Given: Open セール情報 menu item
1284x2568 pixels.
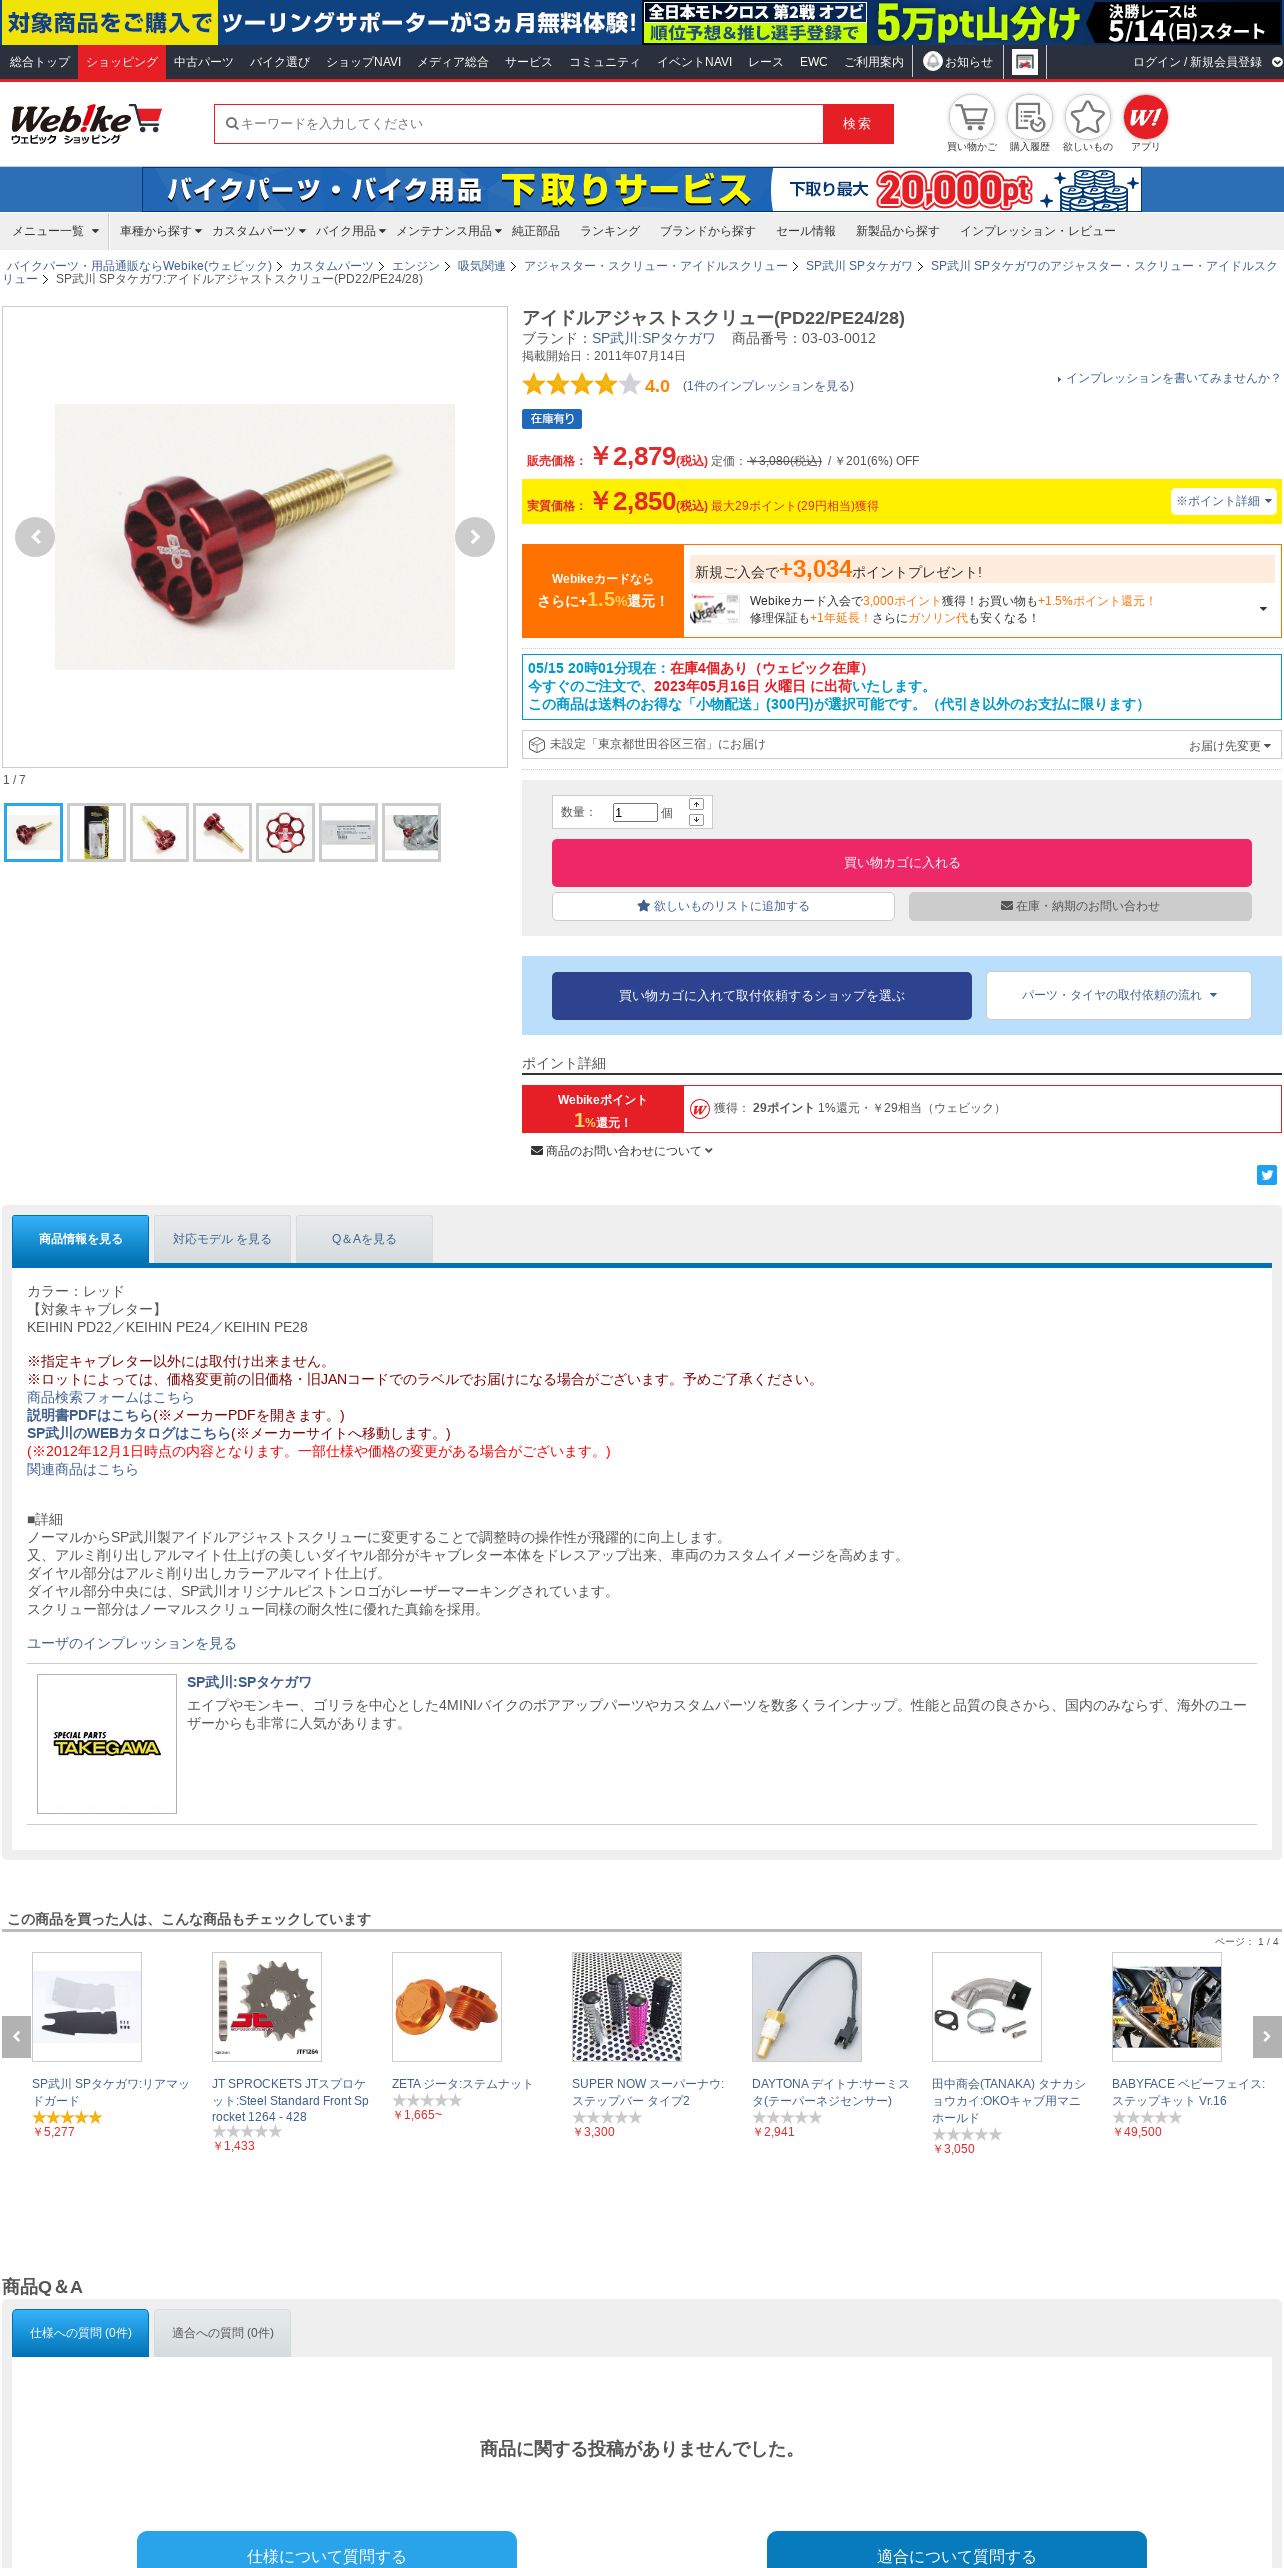Looking at the screenshot, I should pyautogui.click(x=805, y=231).
